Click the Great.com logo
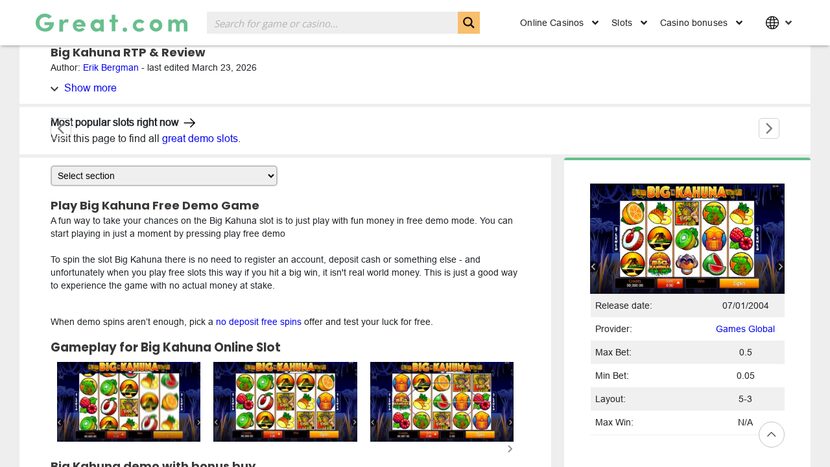The width and height of the screenshot is (830, 467). tap(111, 23)
